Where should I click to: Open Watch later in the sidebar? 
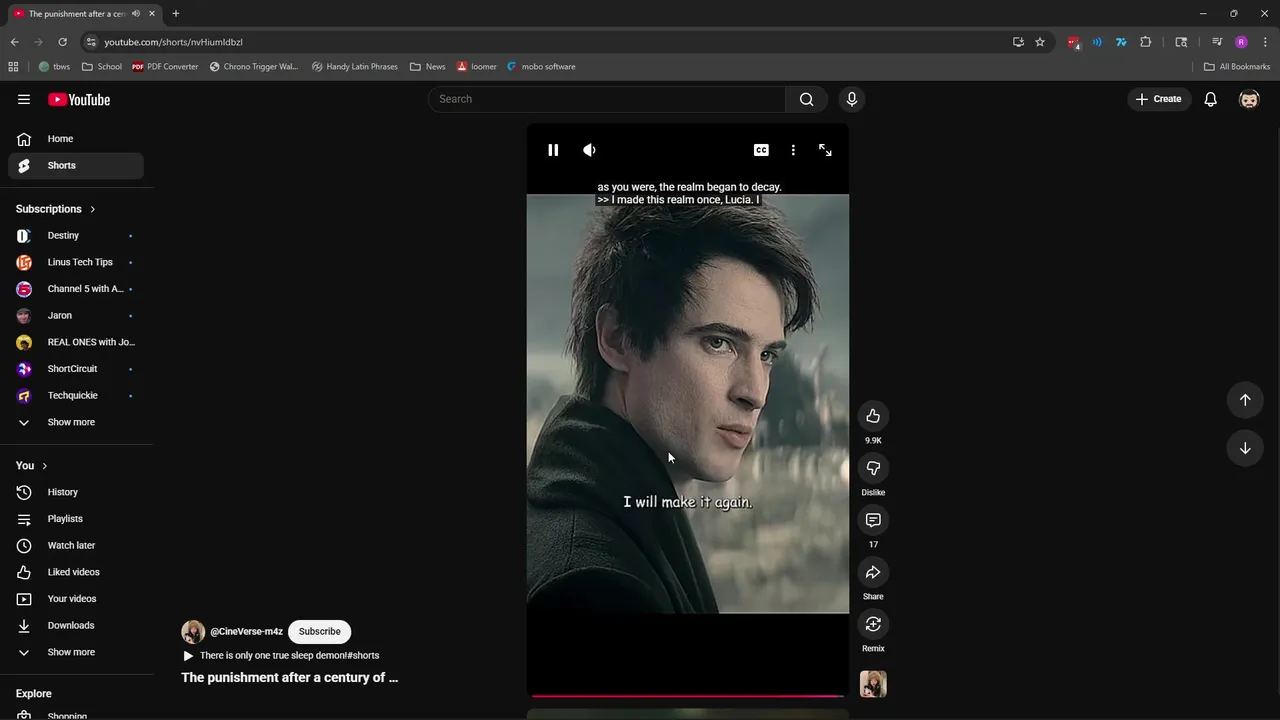(76, 546)
